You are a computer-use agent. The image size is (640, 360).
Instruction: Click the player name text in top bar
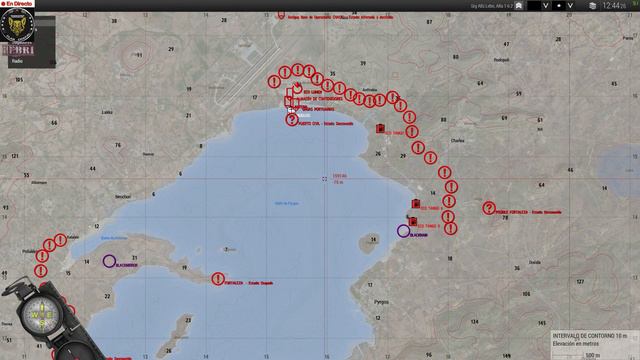point(491,6)
